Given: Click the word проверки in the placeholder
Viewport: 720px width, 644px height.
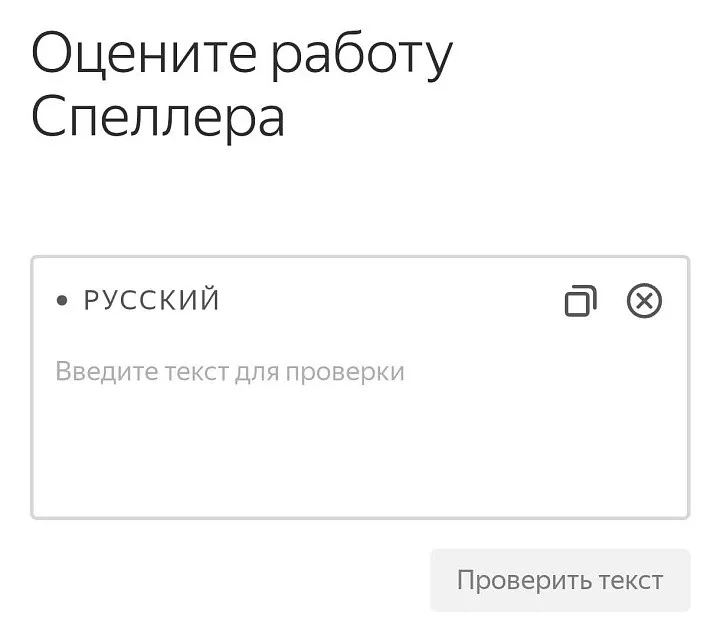Looking at the screenshot, I should [345, 373].
